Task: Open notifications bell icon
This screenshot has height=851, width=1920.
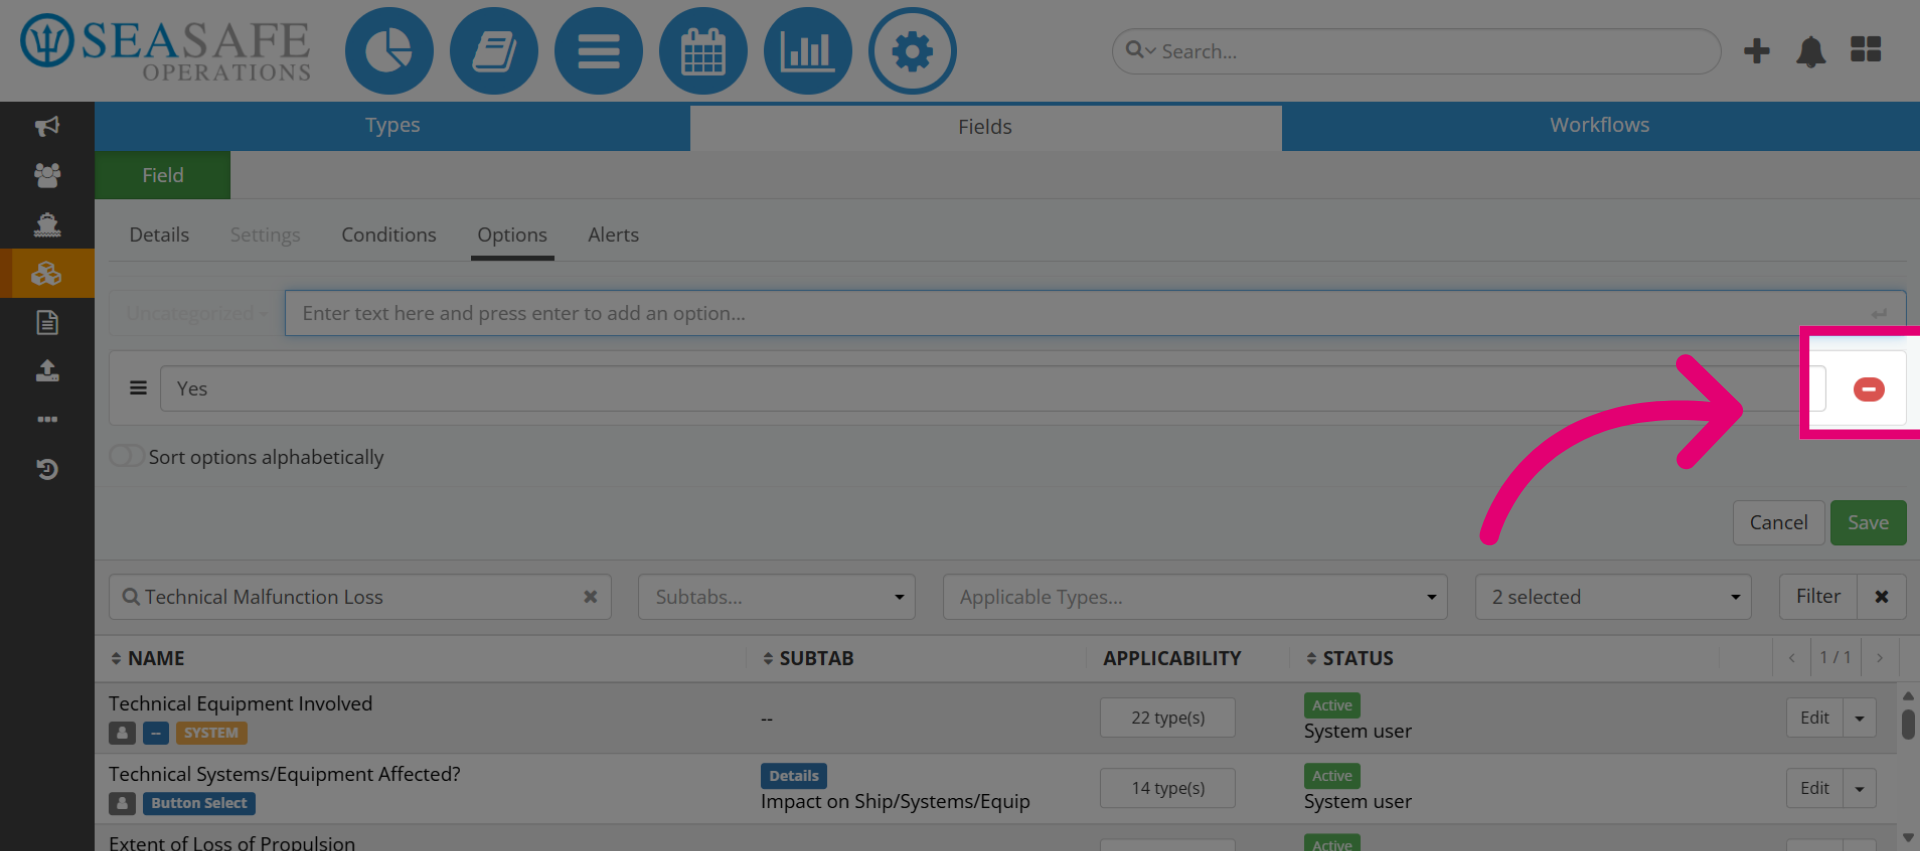Action: 1811,51
